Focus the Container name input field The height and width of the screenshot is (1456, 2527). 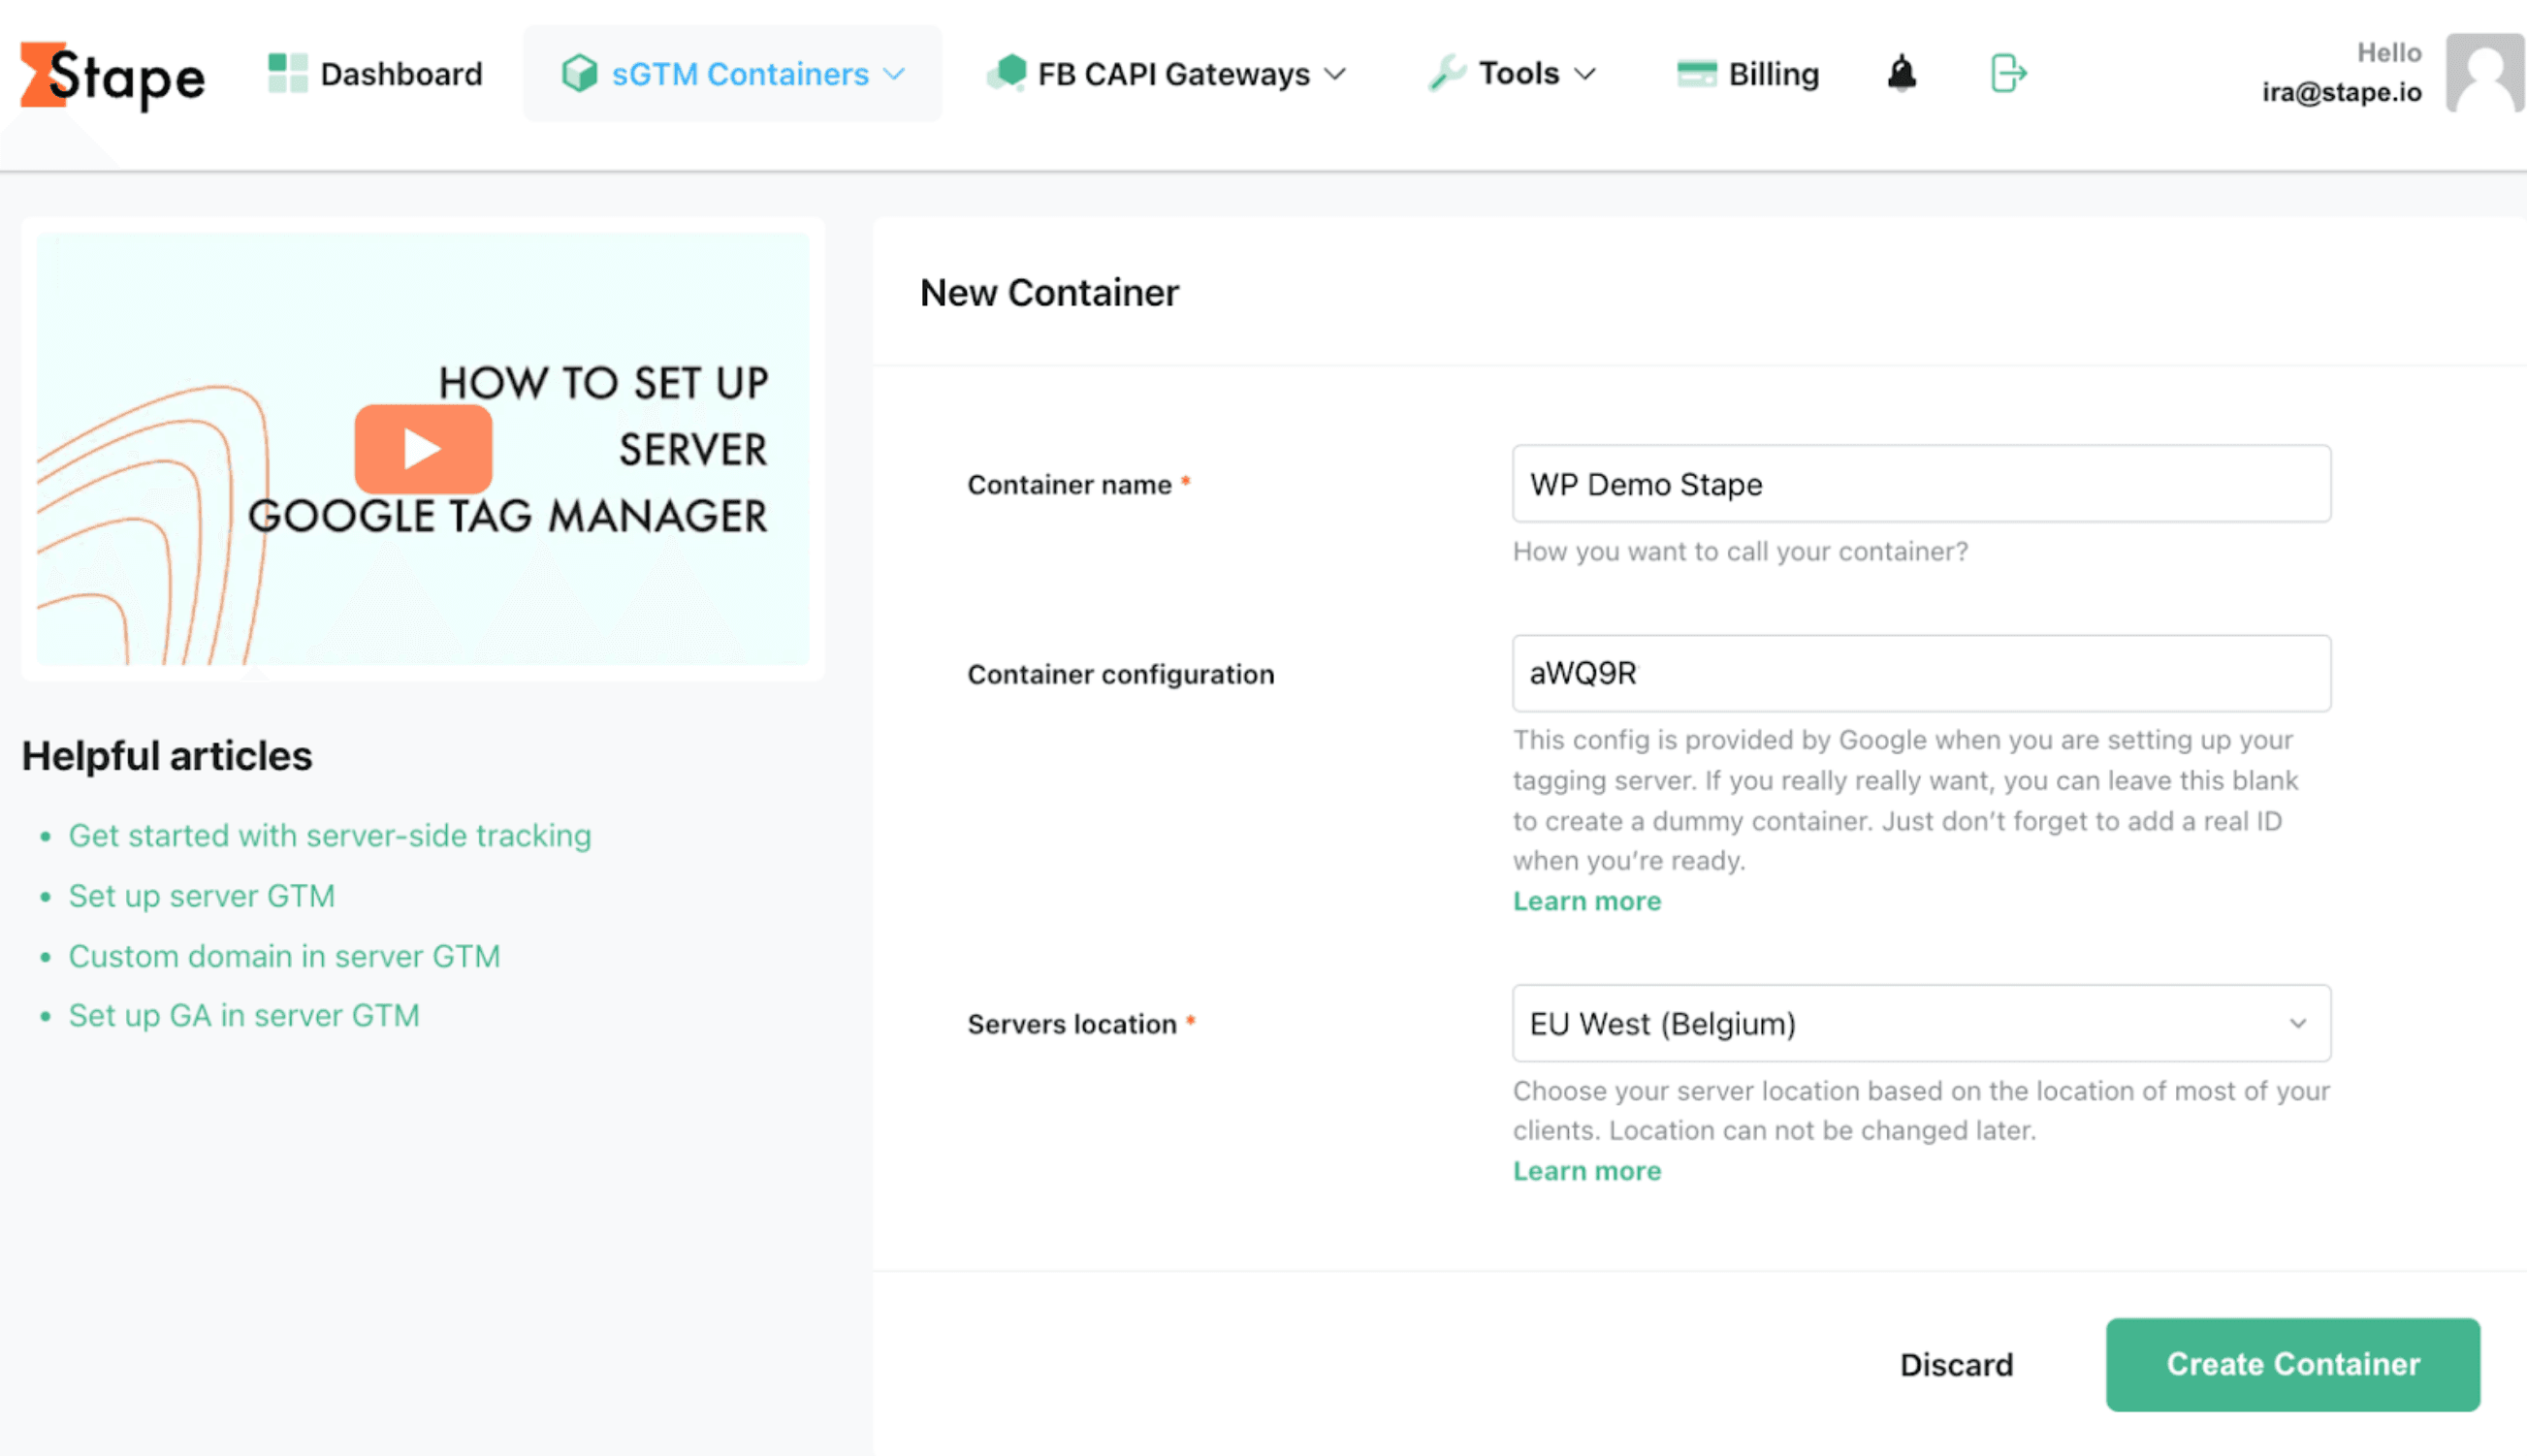pos(1921,484)
